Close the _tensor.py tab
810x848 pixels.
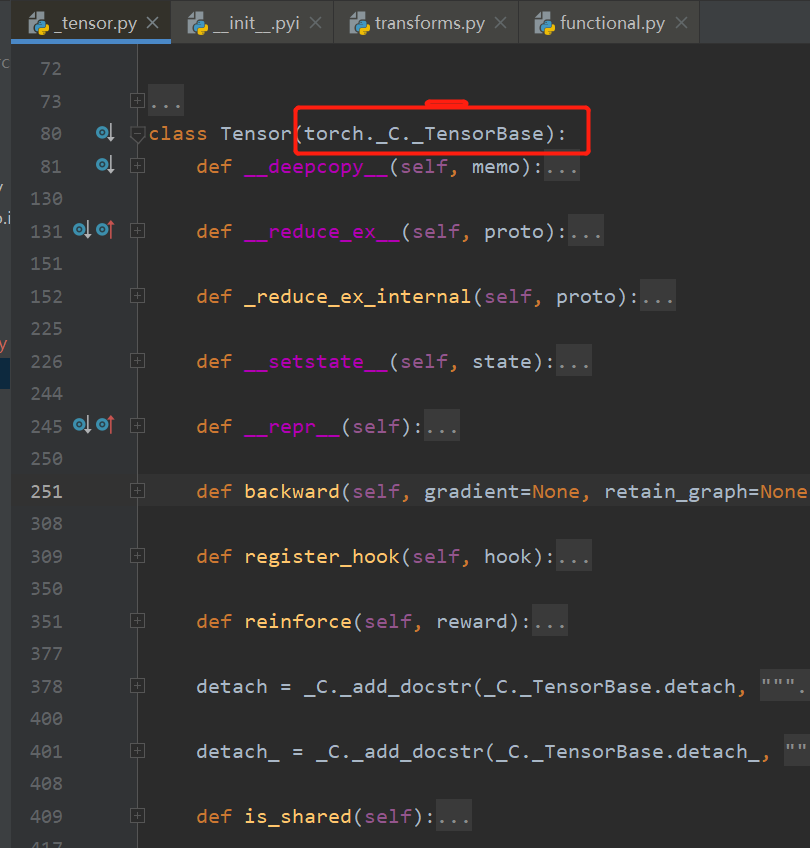pyautogui.click(x=152, y=23)
